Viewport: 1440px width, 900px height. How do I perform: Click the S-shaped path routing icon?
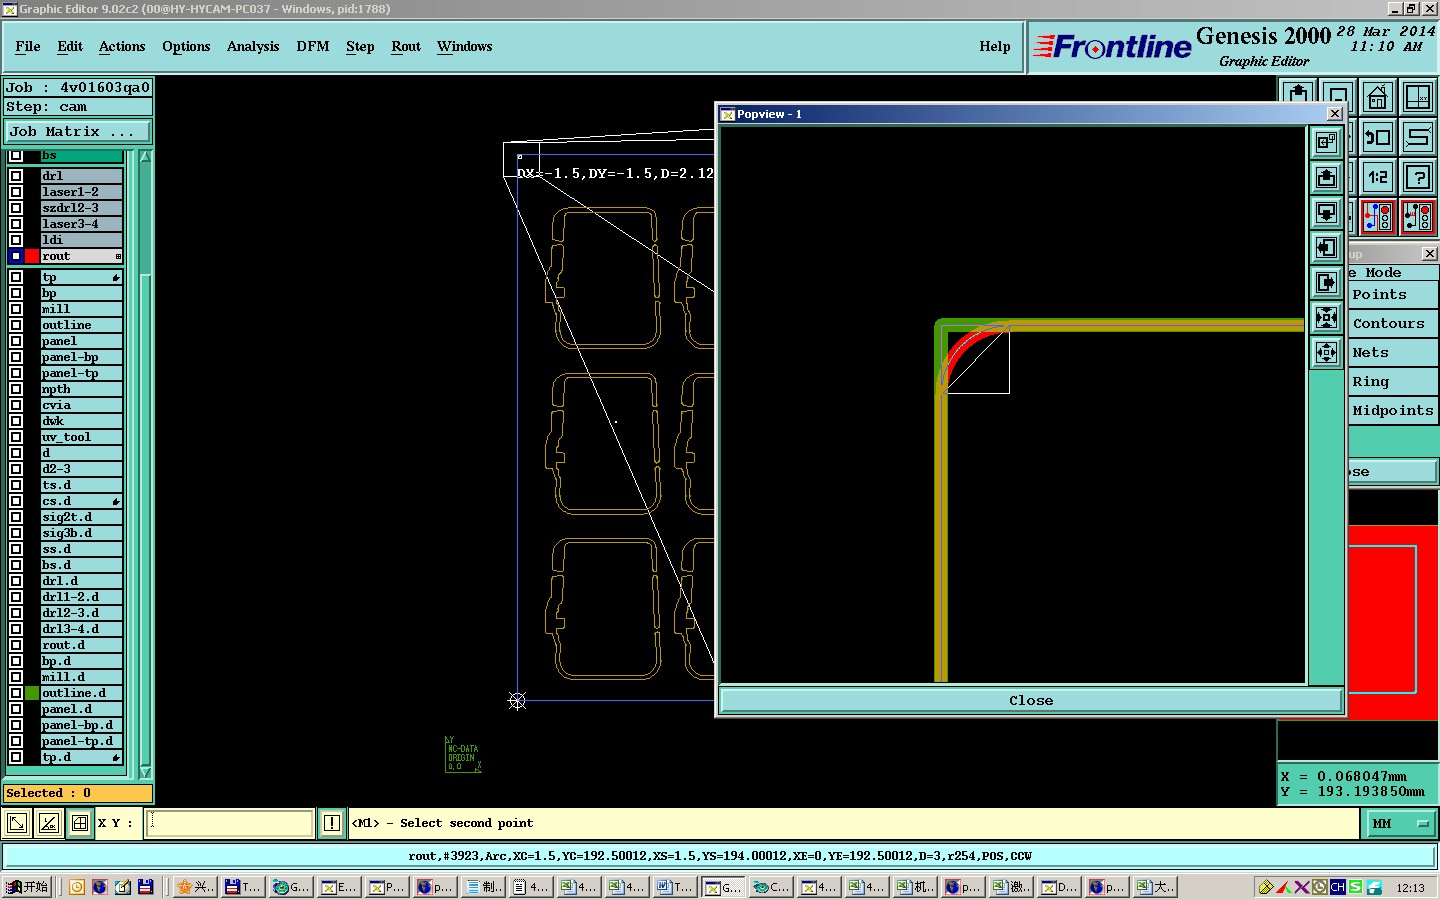1417,137
